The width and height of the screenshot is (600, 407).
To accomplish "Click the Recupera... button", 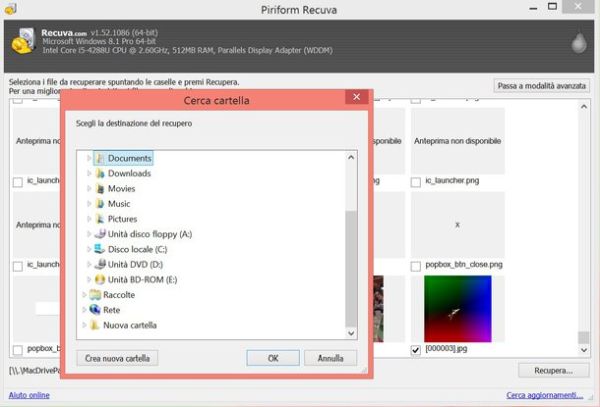I will [x=553, y=371].
